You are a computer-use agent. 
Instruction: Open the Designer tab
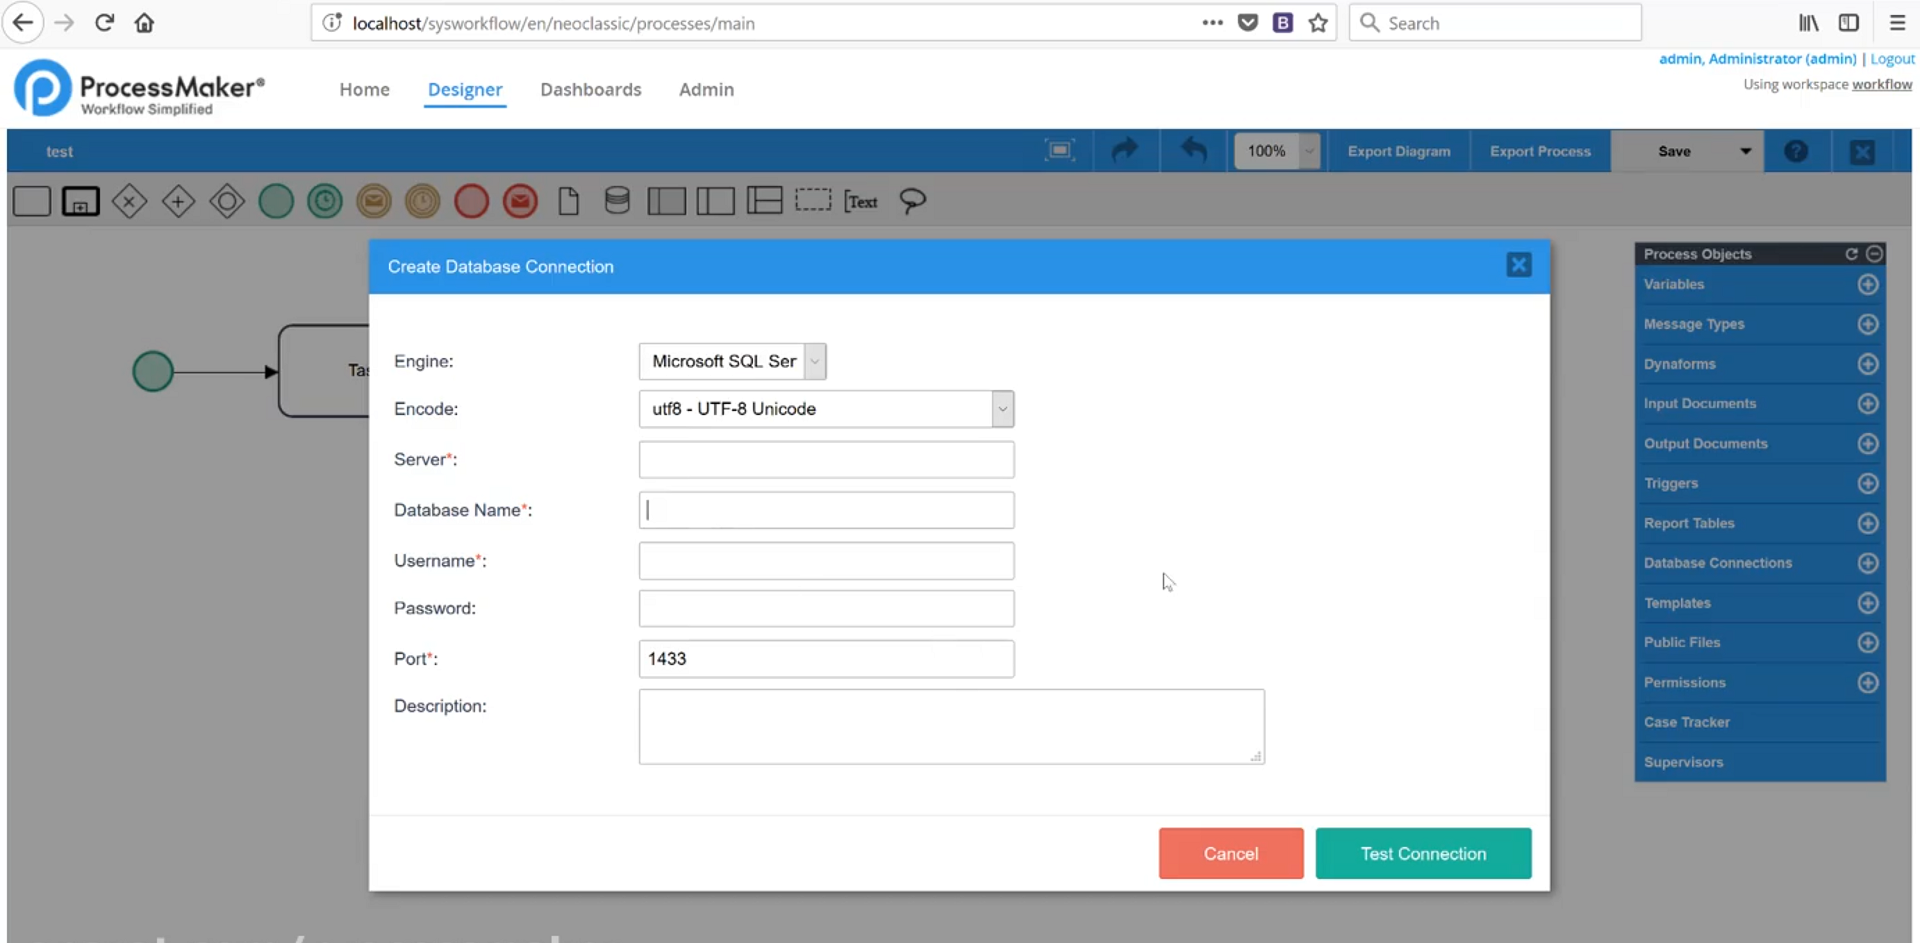[x=465, y=89]
